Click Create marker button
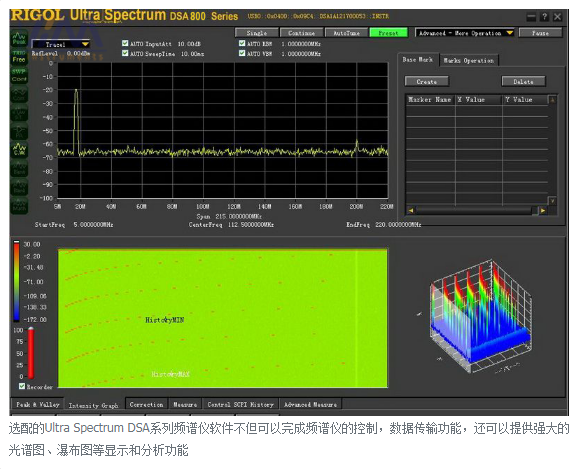 point(427,81)
